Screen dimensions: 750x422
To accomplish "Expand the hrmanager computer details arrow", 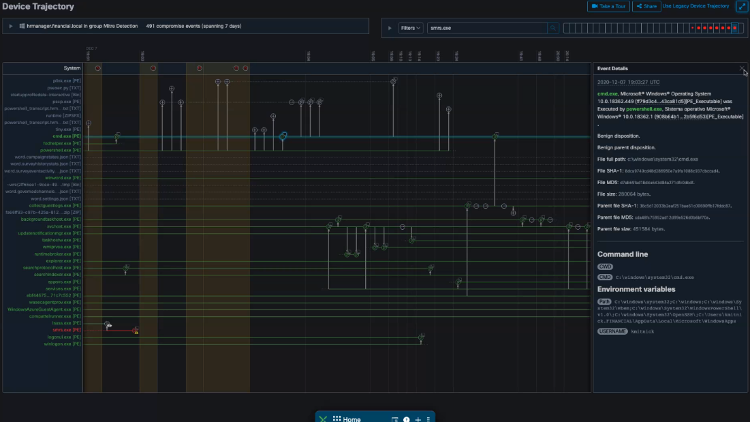I will [x=11, y=28].
